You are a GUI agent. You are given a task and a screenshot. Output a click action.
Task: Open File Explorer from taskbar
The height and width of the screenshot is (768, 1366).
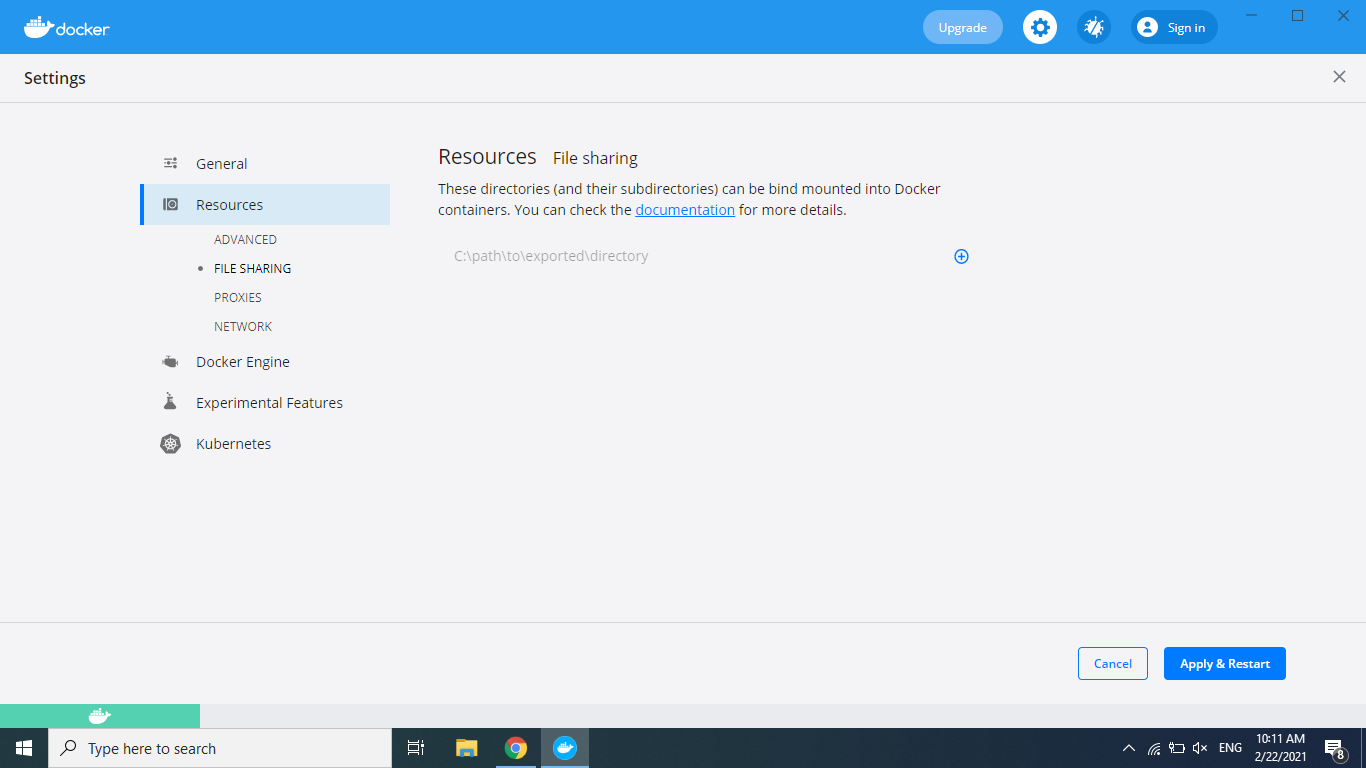466,748
